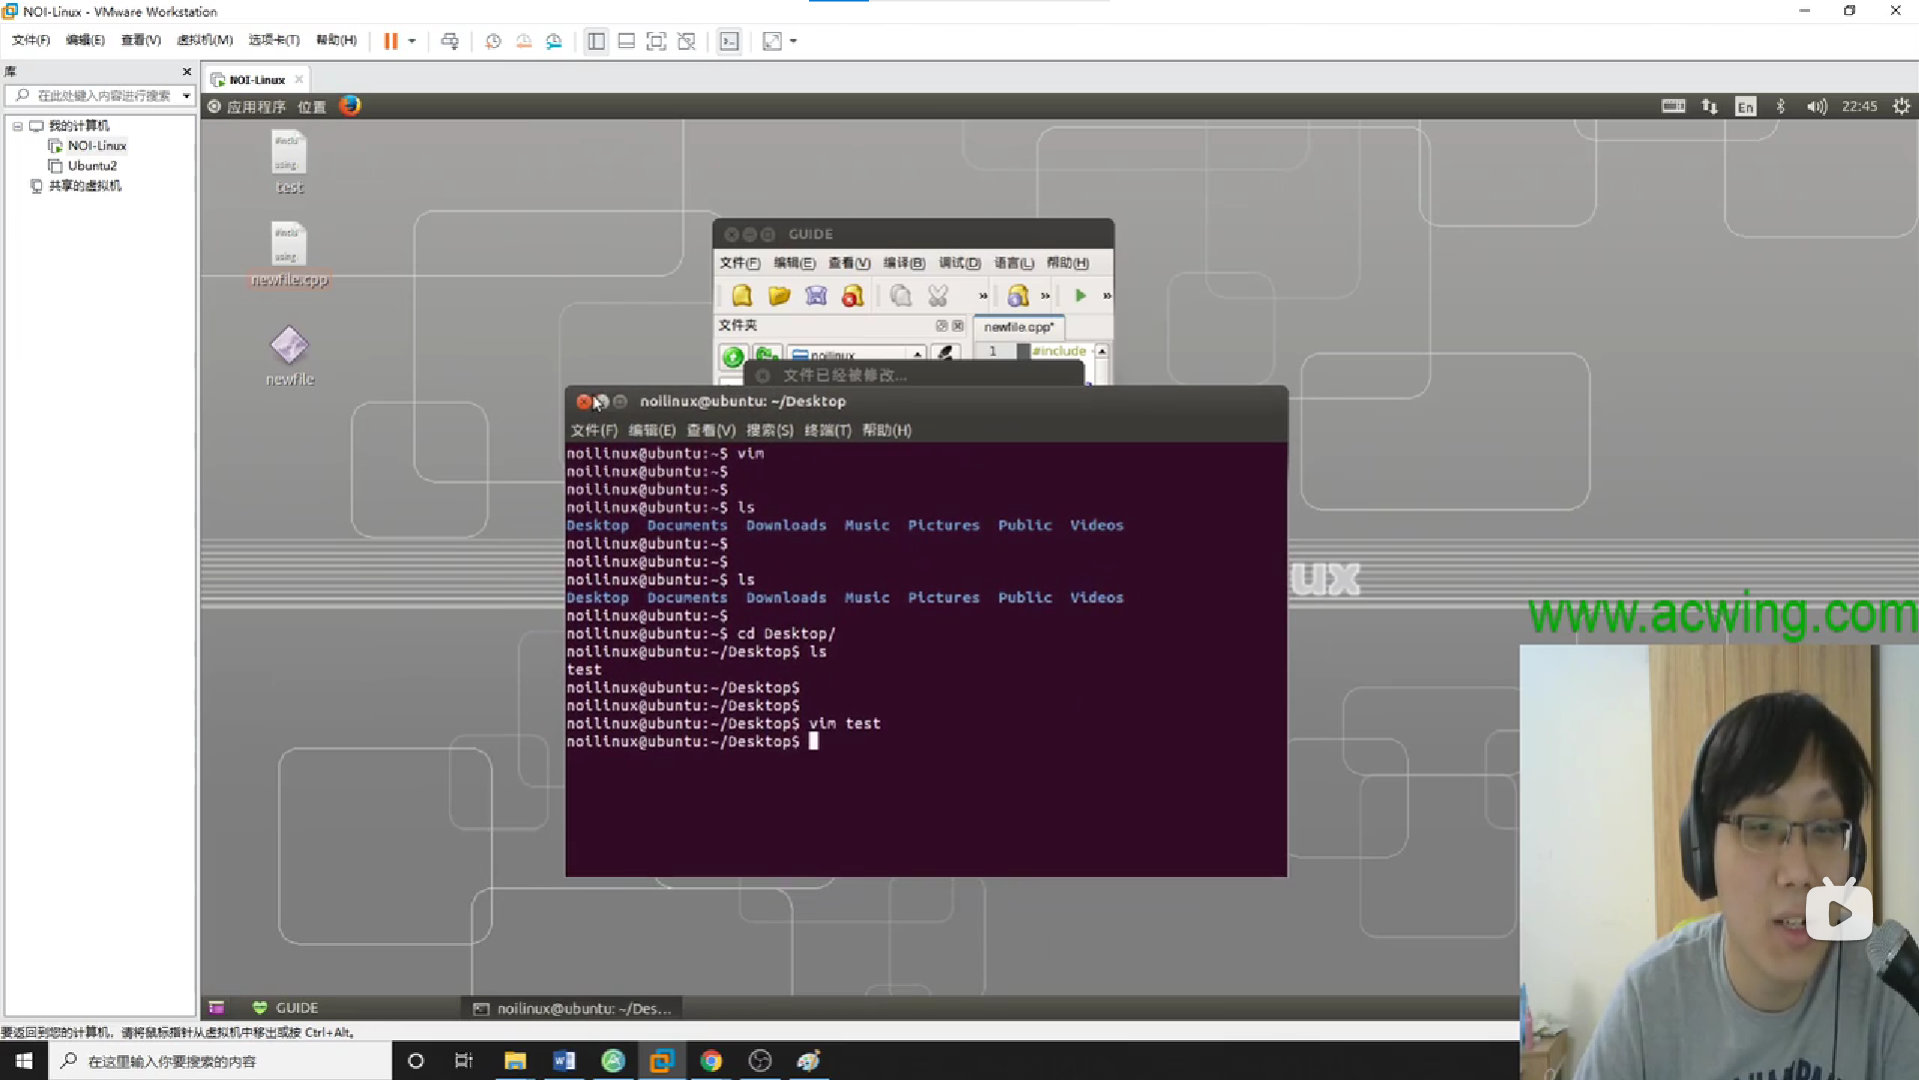Click the keyboard indicator in Ubuntu panel

(x=1673, y=106)
